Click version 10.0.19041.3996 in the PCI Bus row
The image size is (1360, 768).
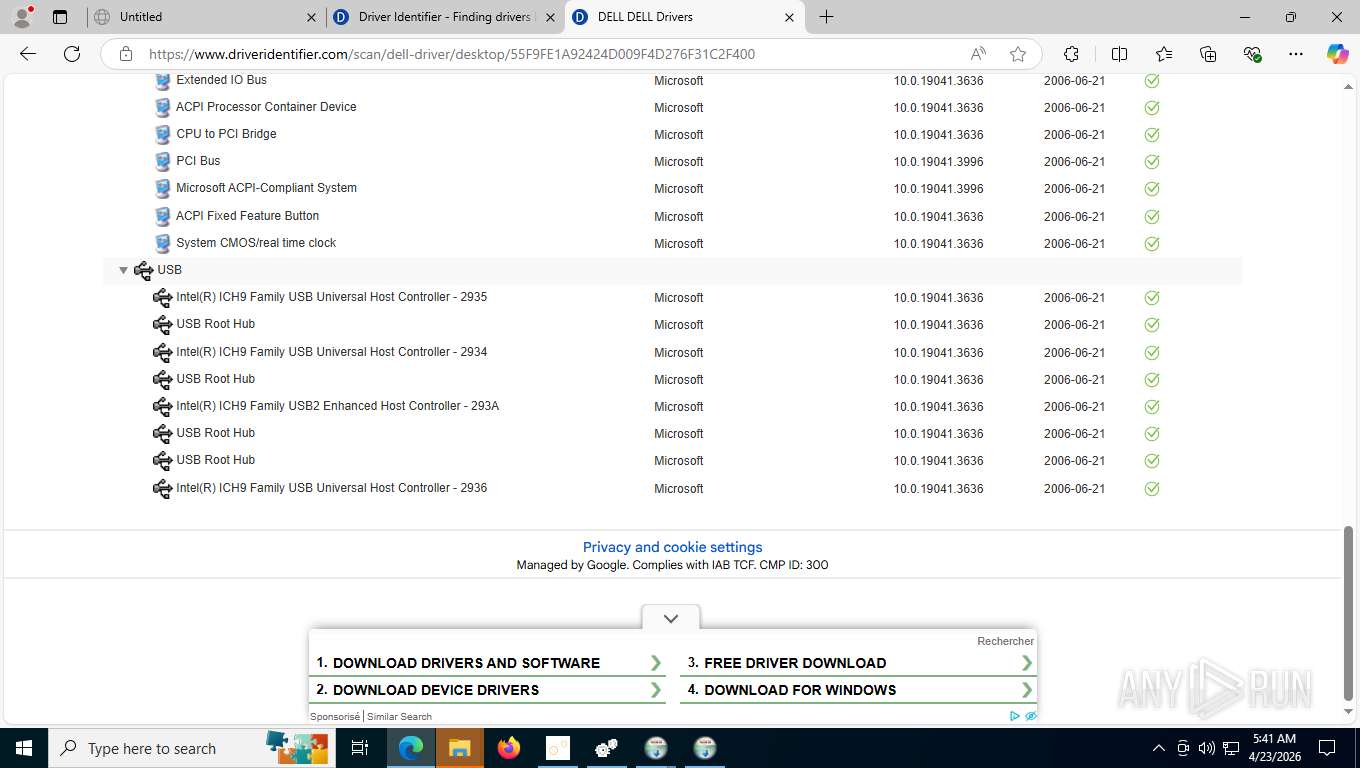(938, 161)
